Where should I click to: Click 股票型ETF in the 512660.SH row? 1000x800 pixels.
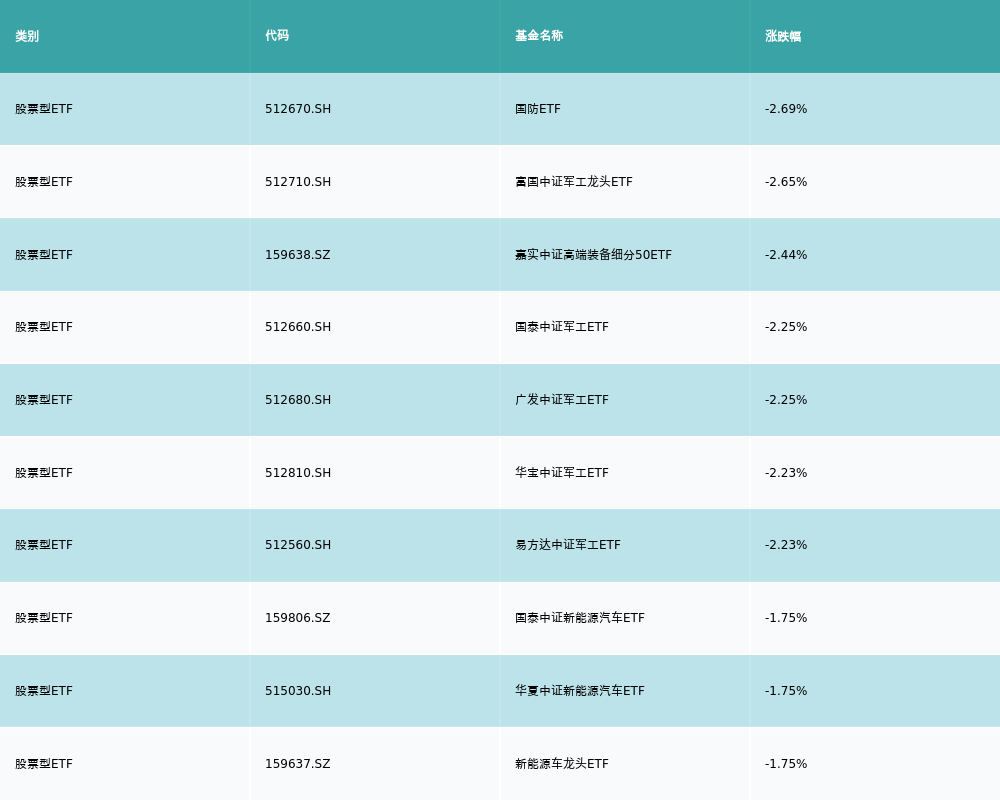[44, 327]
